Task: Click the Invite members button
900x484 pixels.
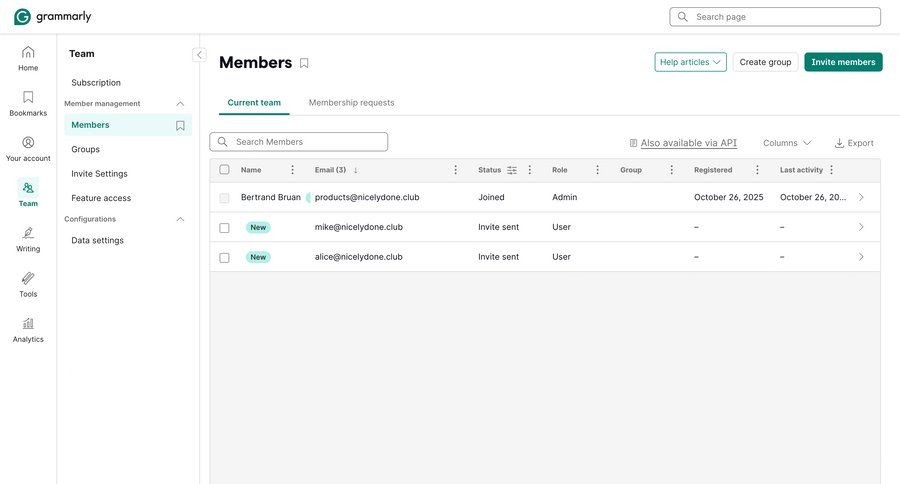Action: coord(843,62)
